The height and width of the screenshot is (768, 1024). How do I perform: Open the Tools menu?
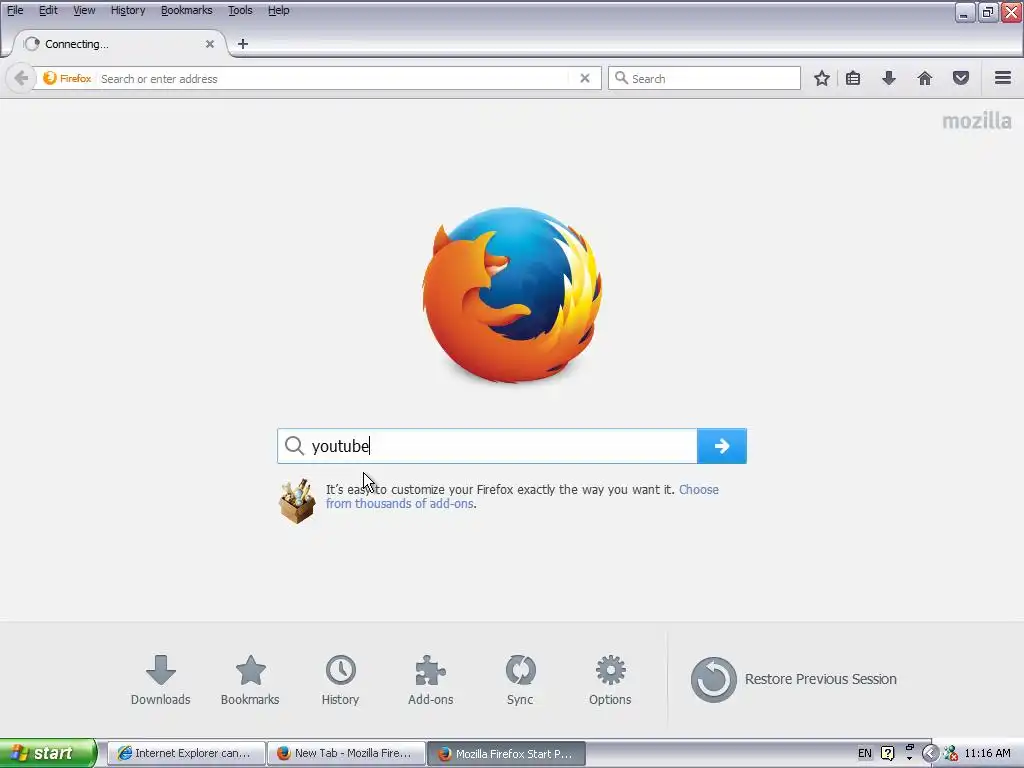[240, 10]
